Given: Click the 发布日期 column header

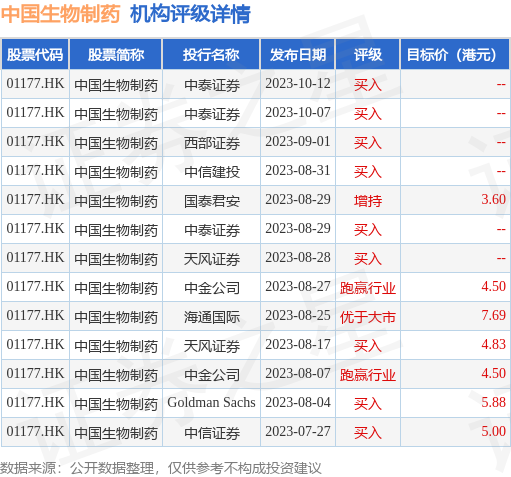Looking at the screenshot, I should 298,54.
